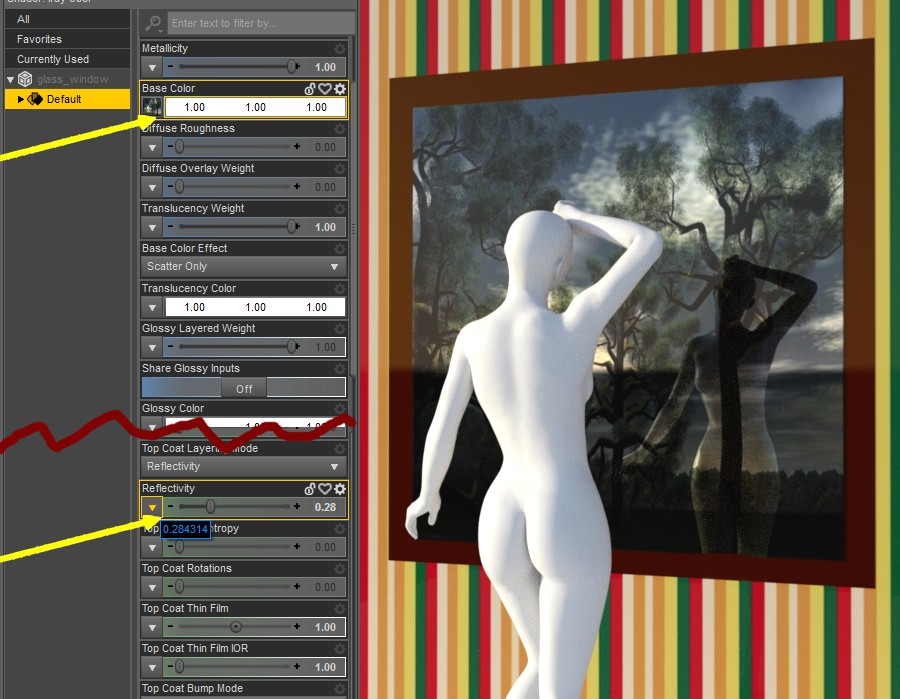Click Base Color RGB value swatch

click(x=255, y=107)
